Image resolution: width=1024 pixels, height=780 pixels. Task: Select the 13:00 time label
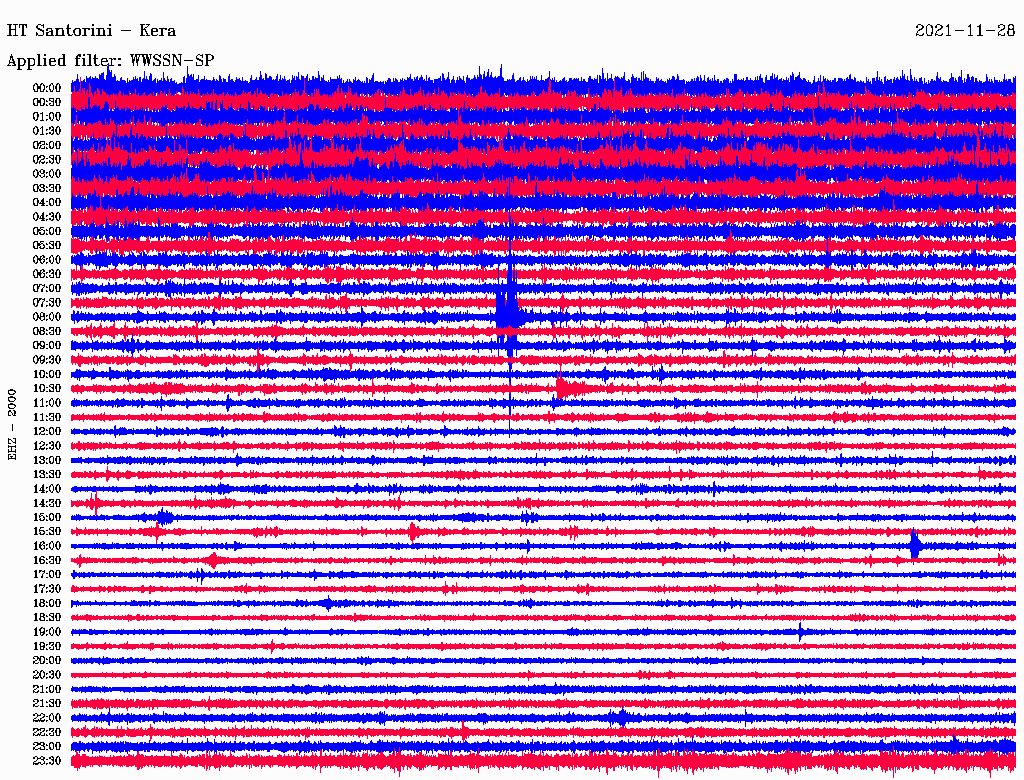pos(47,461)
